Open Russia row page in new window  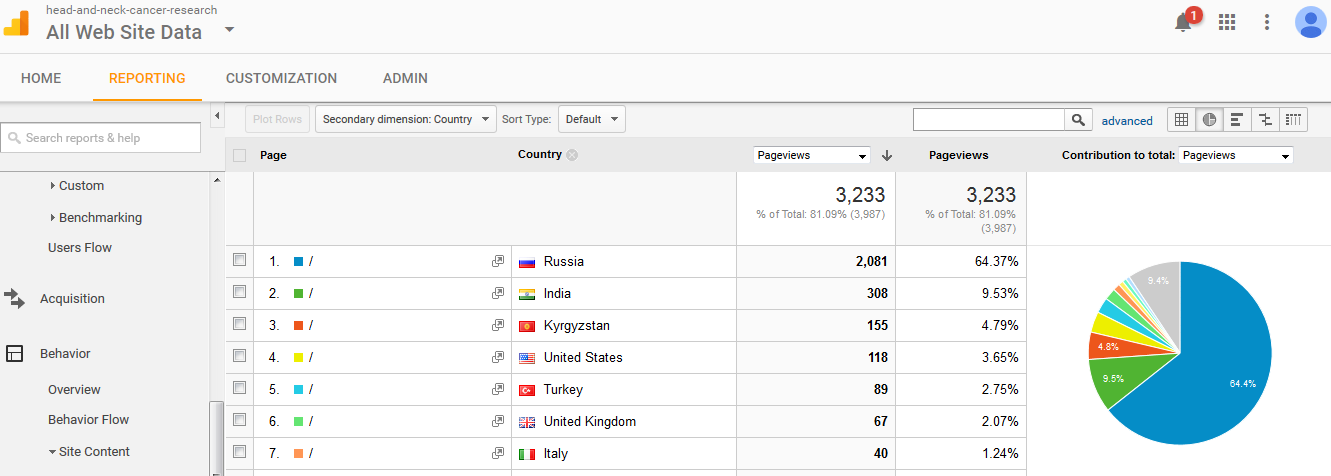(x=497, y=262)
